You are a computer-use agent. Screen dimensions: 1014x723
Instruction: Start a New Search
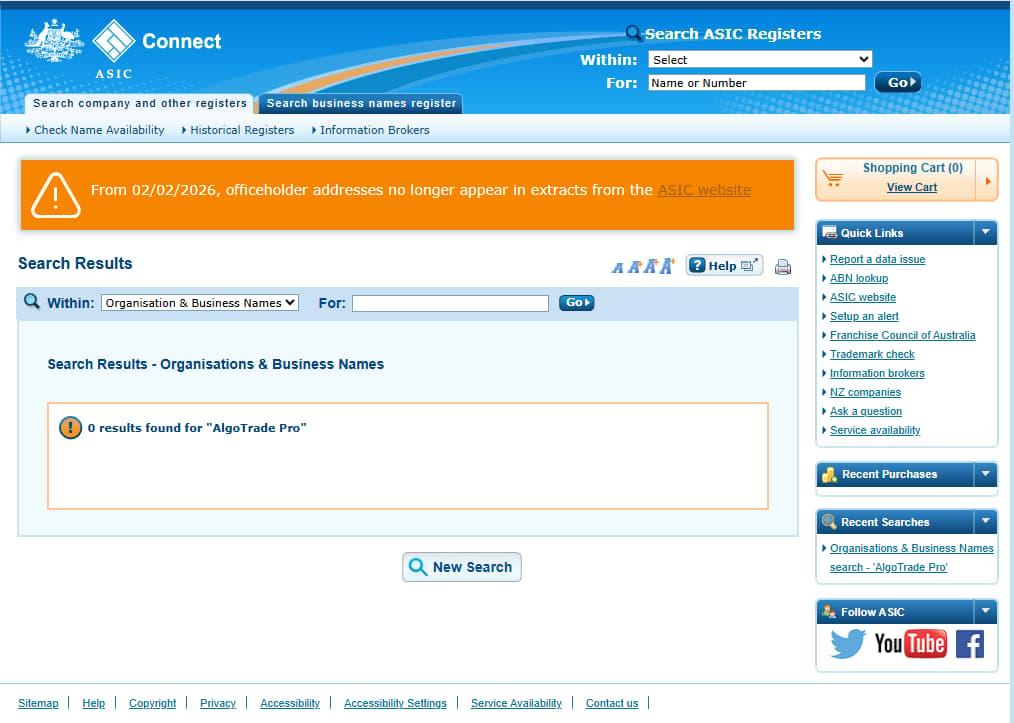(x=462, y=567)
